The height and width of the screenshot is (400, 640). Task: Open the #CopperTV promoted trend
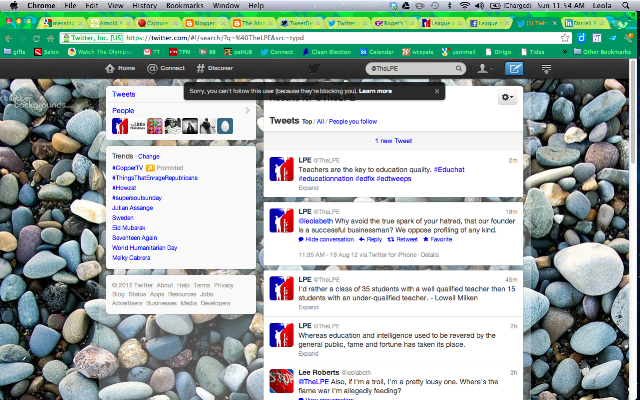click(x=128, y=168)
